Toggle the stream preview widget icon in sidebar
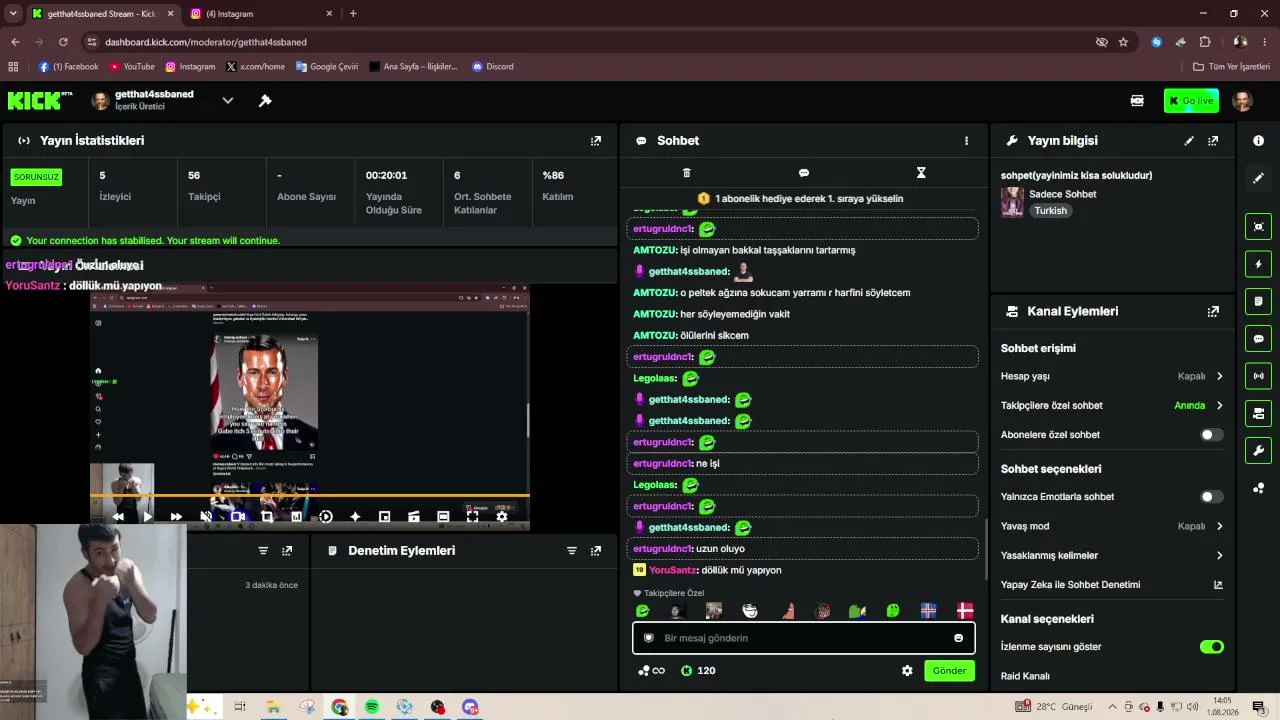Screen dimensions: 1280x720 [x=1258, y=227]
